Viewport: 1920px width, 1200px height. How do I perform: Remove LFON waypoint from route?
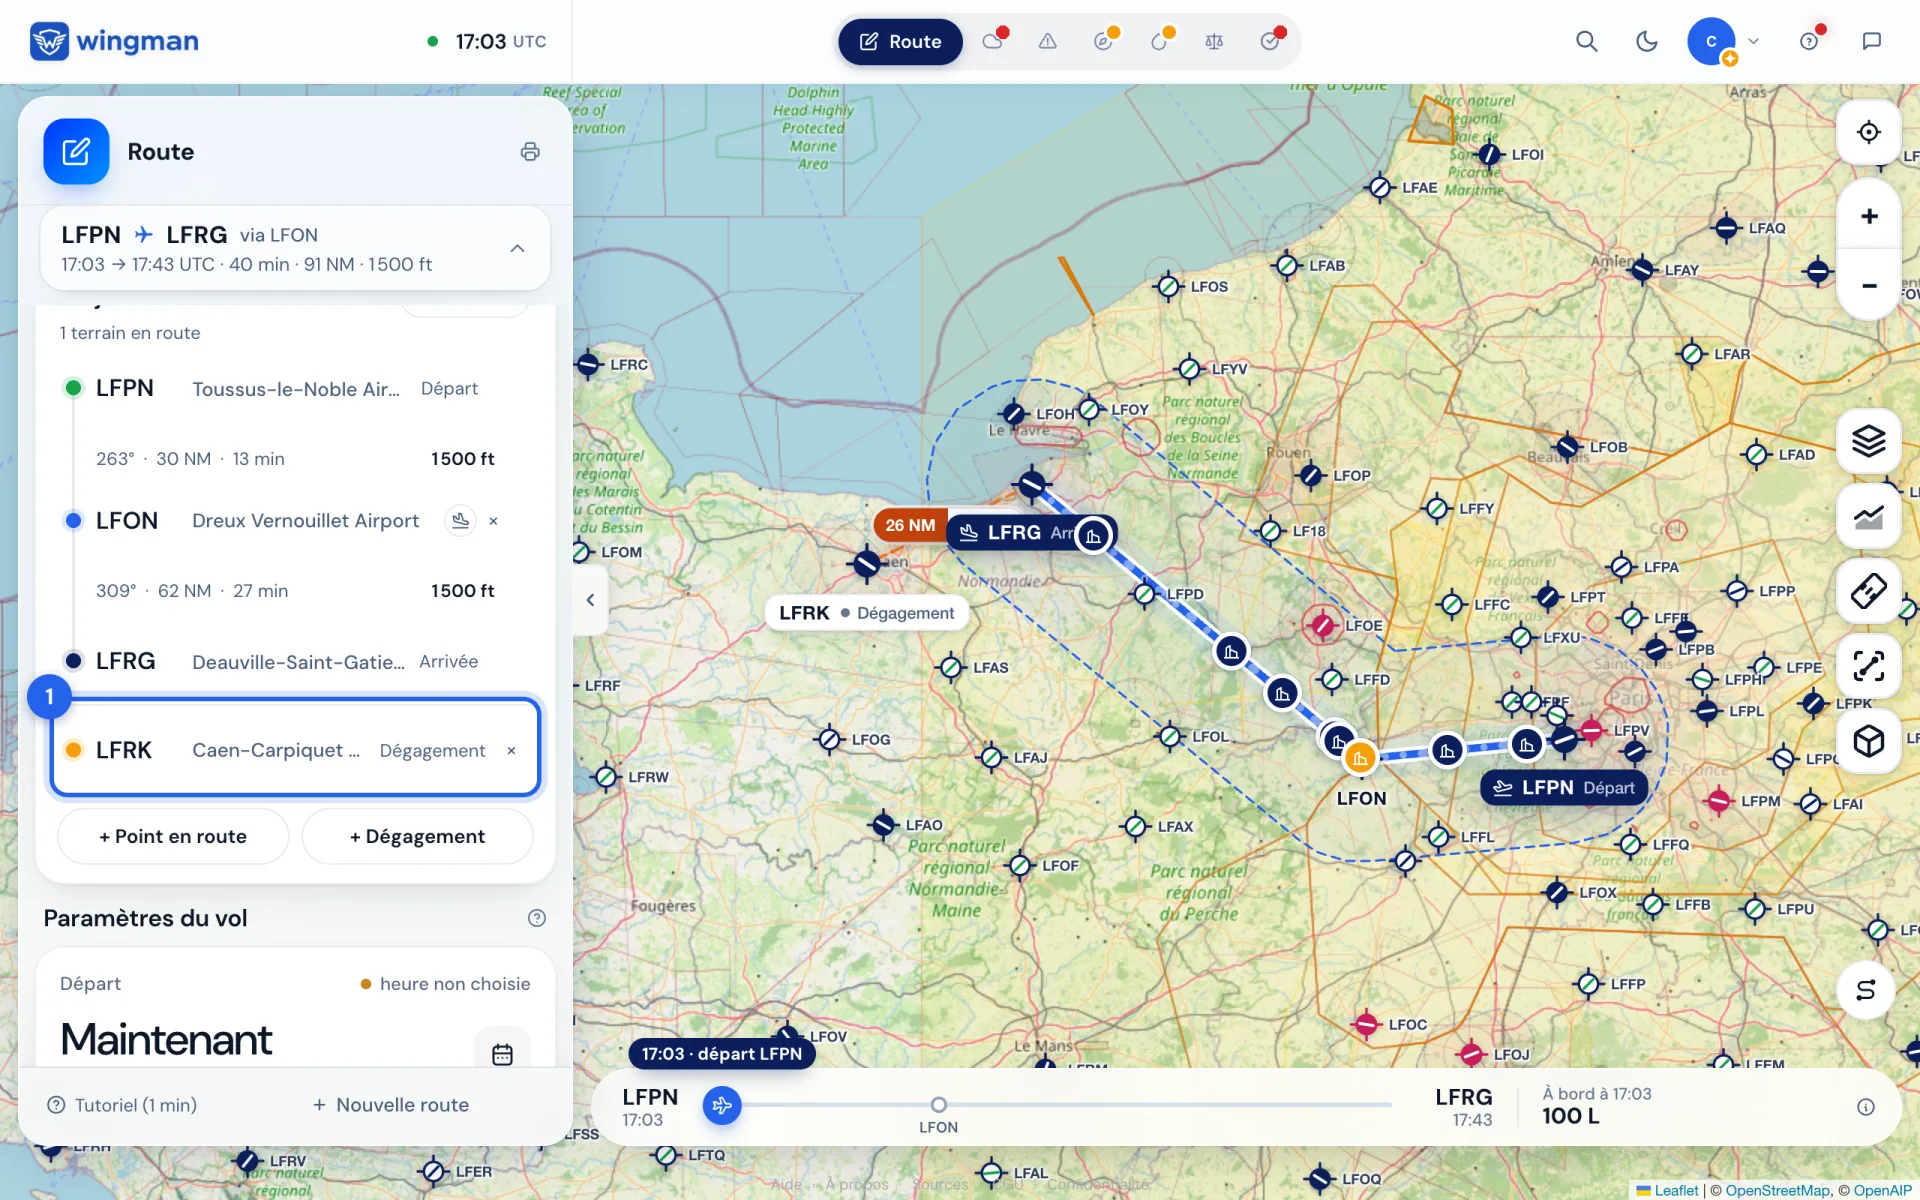(x=493, y=521)
